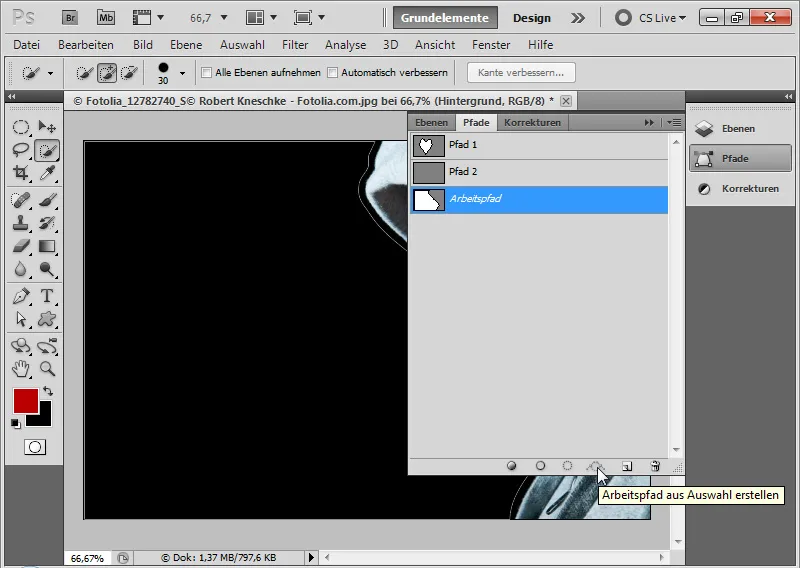This screenshot has width=800, height=568.
Task: Open the Pfade panel flyout menu
Action: pyautogui.click(x=674, y=122)
